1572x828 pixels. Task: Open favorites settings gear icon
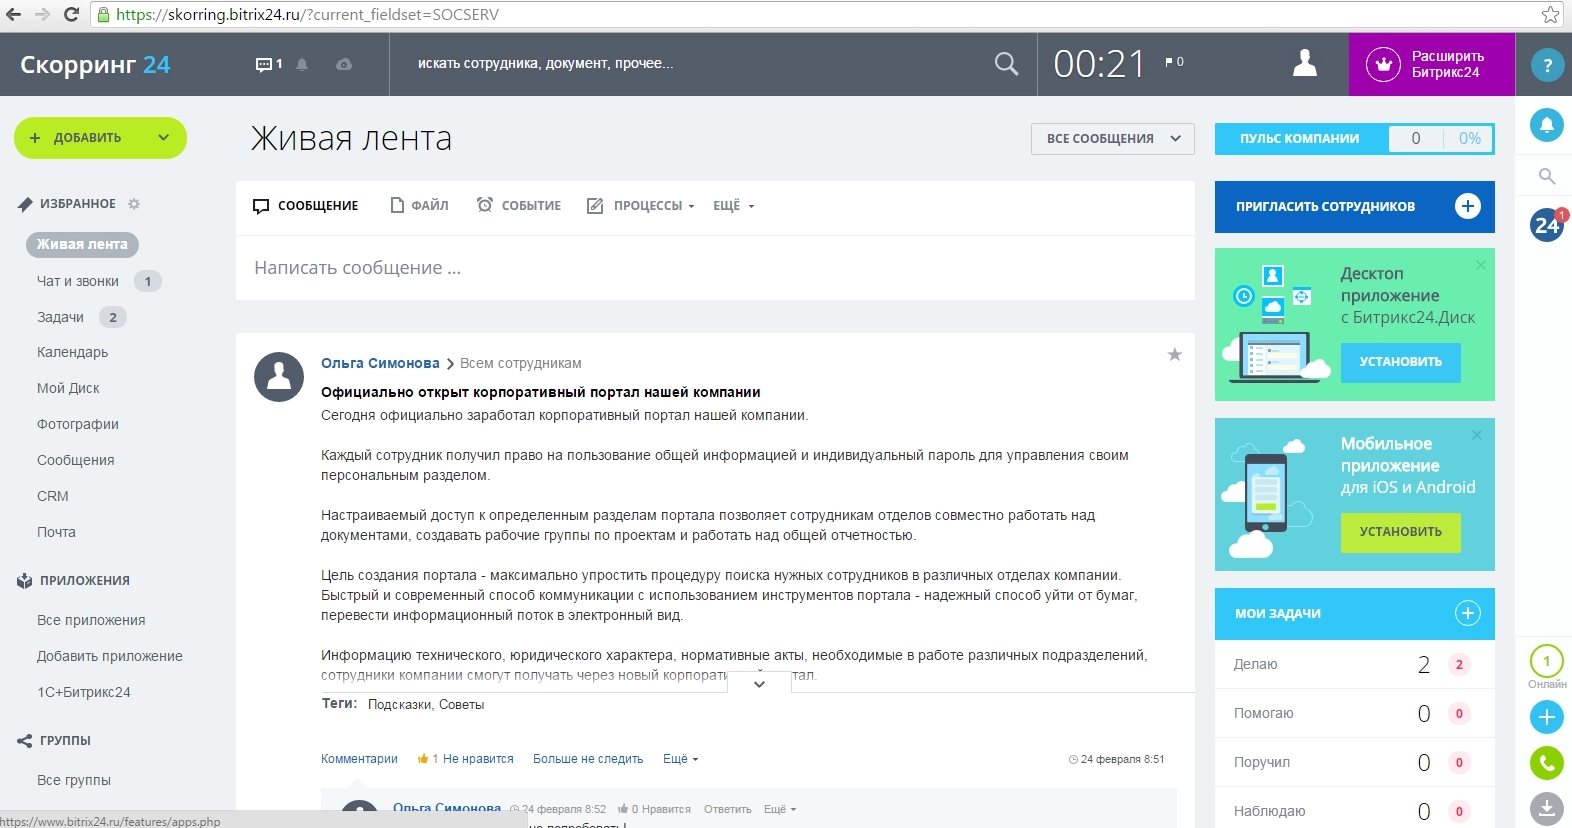coord(134,204)
